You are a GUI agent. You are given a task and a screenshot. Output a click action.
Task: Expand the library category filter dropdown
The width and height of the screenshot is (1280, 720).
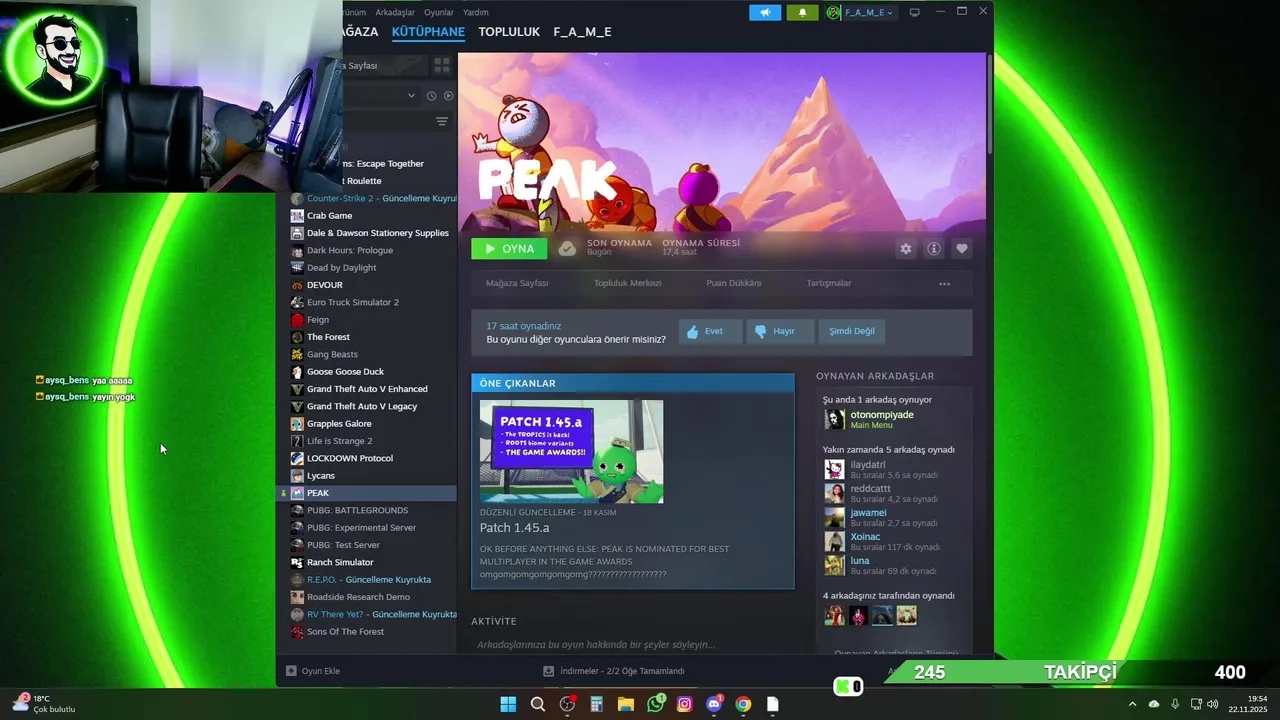(411, 95)
